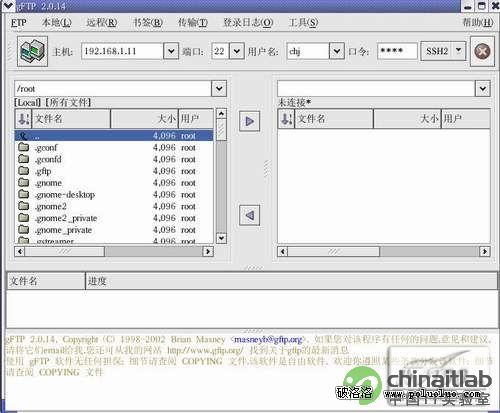Open the window menu icon in title bar
The width and height of the screenshot is (500, 413).
coord(7,6)
